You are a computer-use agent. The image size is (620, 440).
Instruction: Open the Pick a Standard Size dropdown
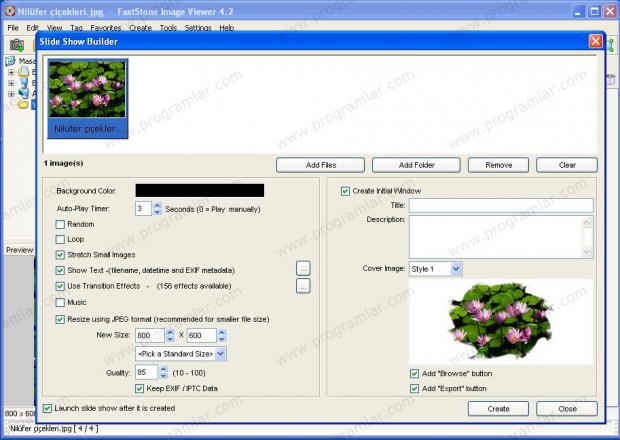click(221, 354)
